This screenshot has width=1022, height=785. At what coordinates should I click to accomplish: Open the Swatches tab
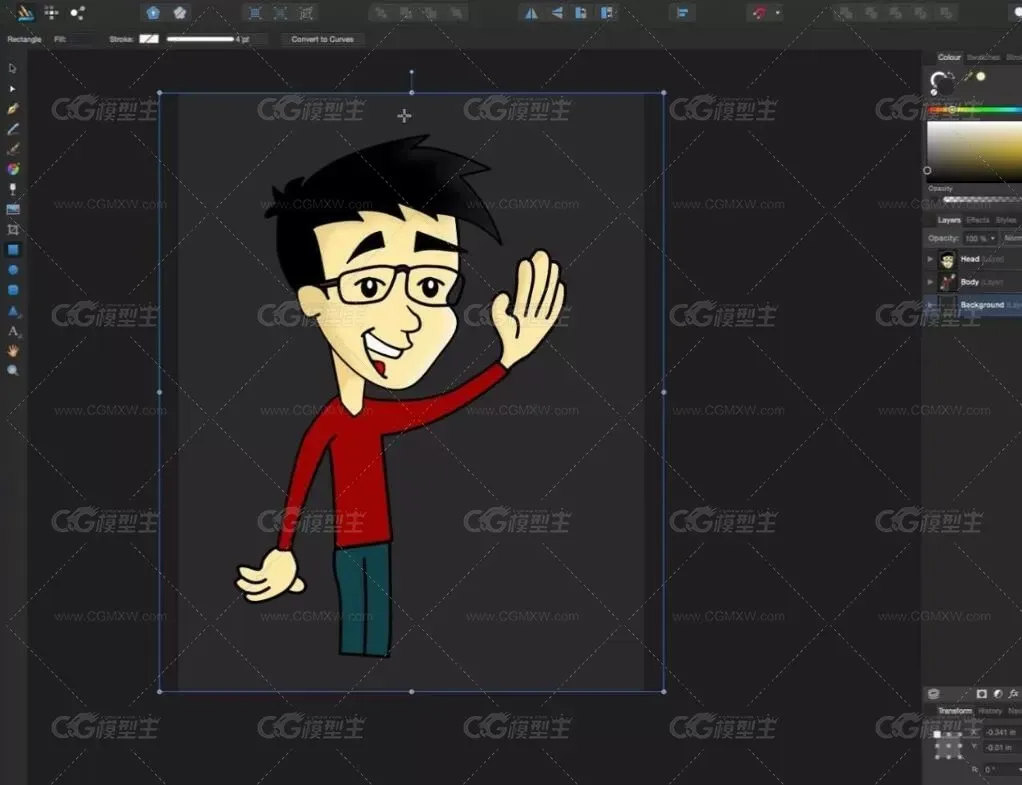tap(983, 57)
